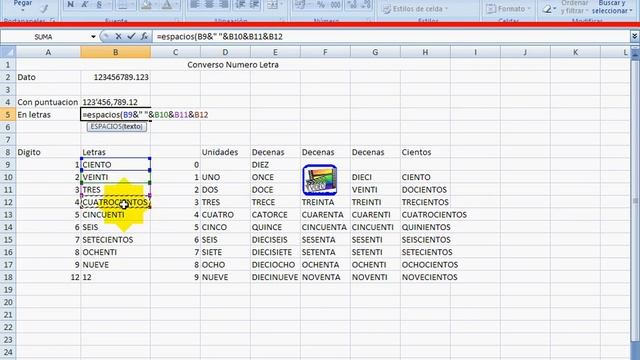Center text horizontally in ribbon

209,4
